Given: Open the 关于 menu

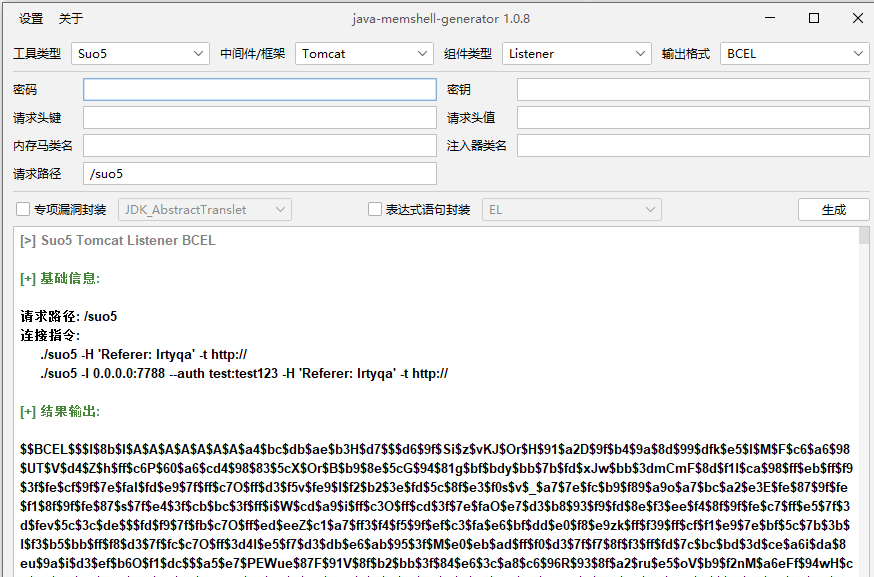Looking at the screenshot, I should pos(71,18).
